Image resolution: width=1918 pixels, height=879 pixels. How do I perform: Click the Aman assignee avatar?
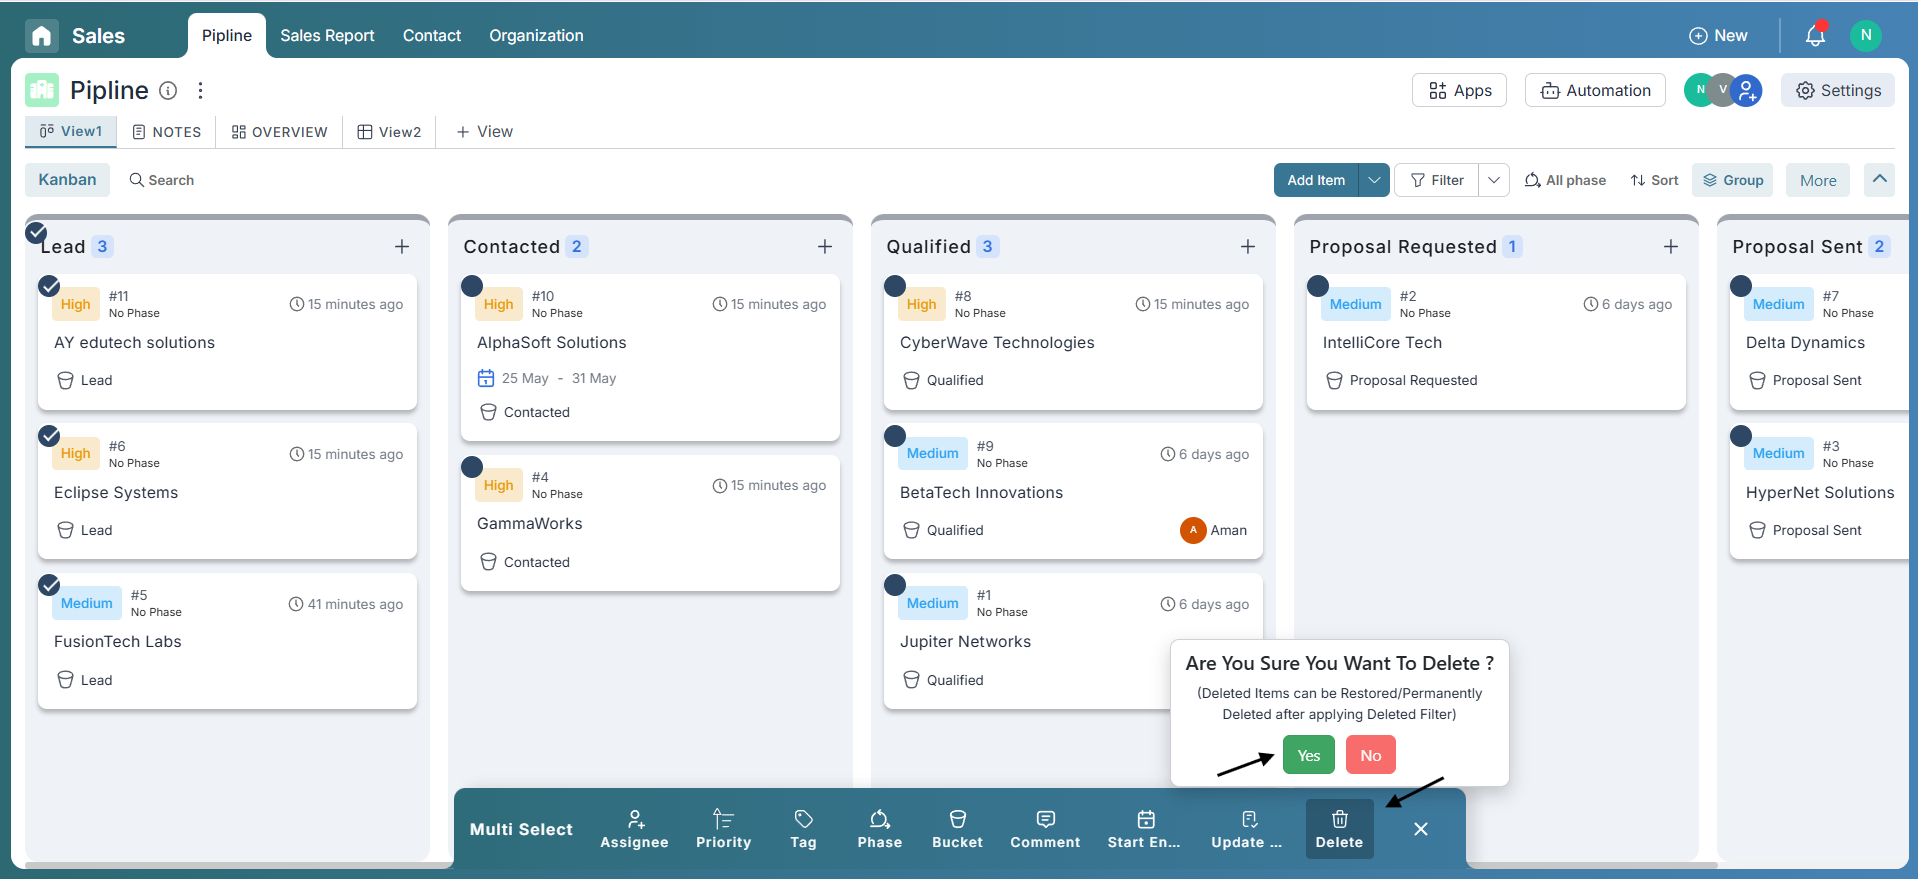[1193, 530]
